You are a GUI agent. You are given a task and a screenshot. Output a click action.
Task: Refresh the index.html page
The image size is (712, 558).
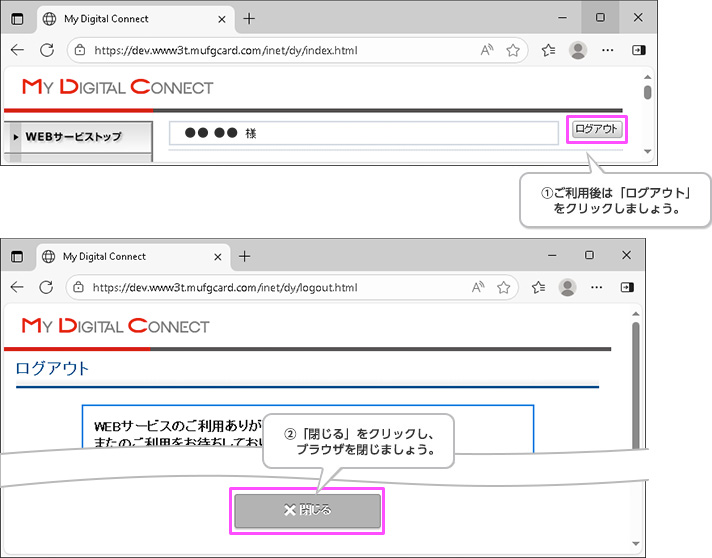point(46,50)
